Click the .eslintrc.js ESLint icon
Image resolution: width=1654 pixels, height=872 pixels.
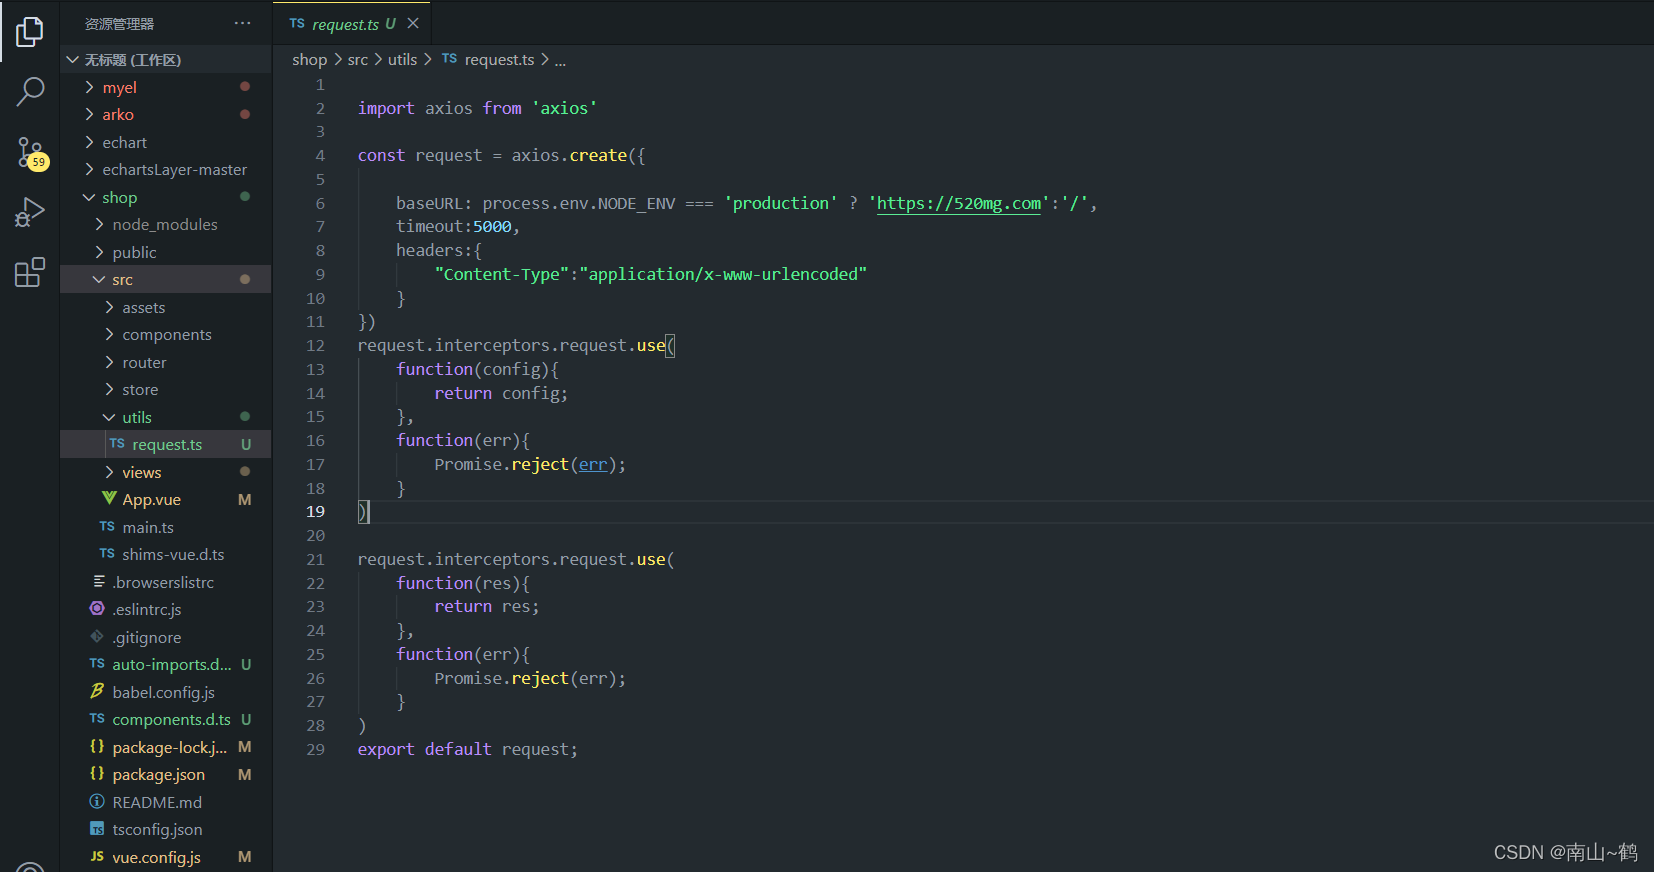[97, 608]
